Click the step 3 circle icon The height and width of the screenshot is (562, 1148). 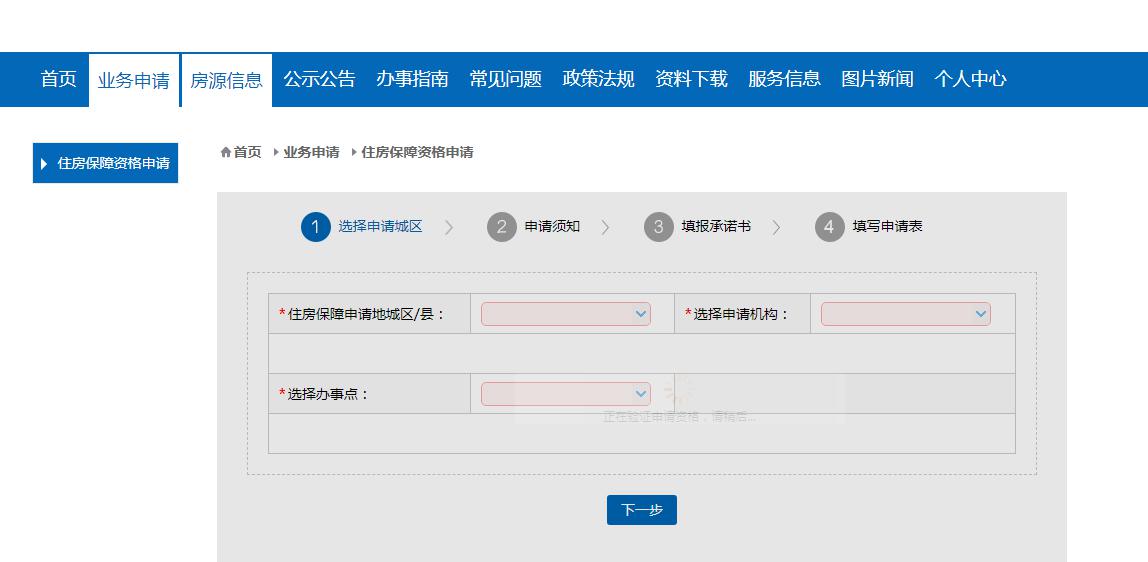click(x=658, y=227)
